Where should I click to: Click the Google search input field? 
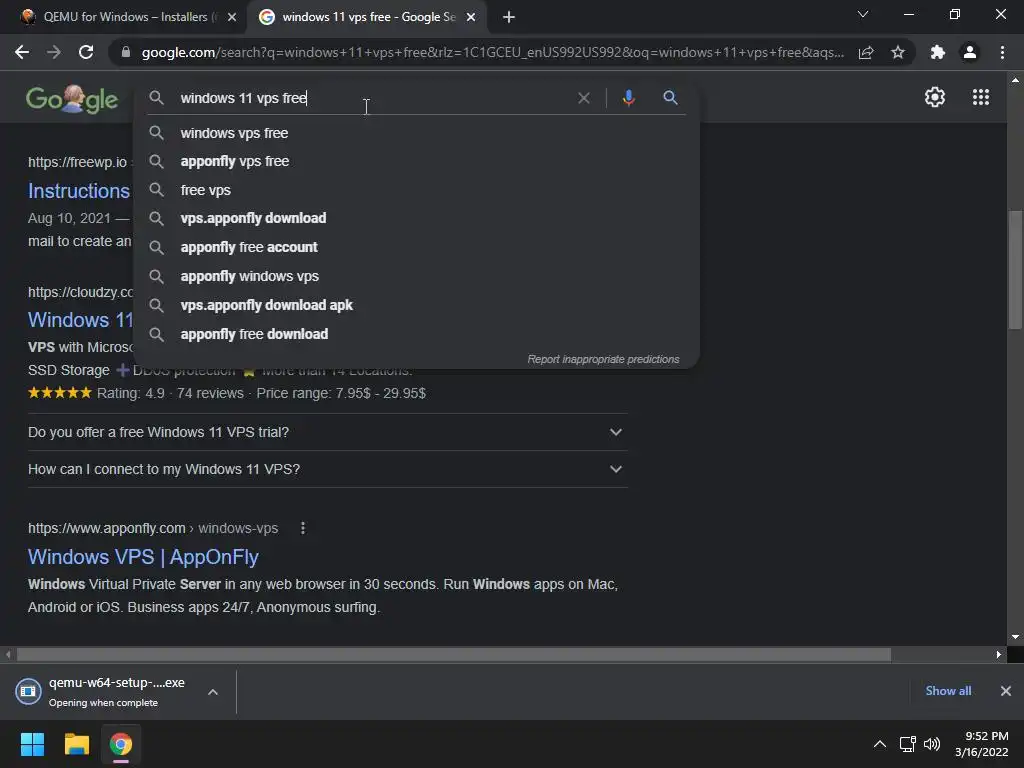(x=372, y=98)
